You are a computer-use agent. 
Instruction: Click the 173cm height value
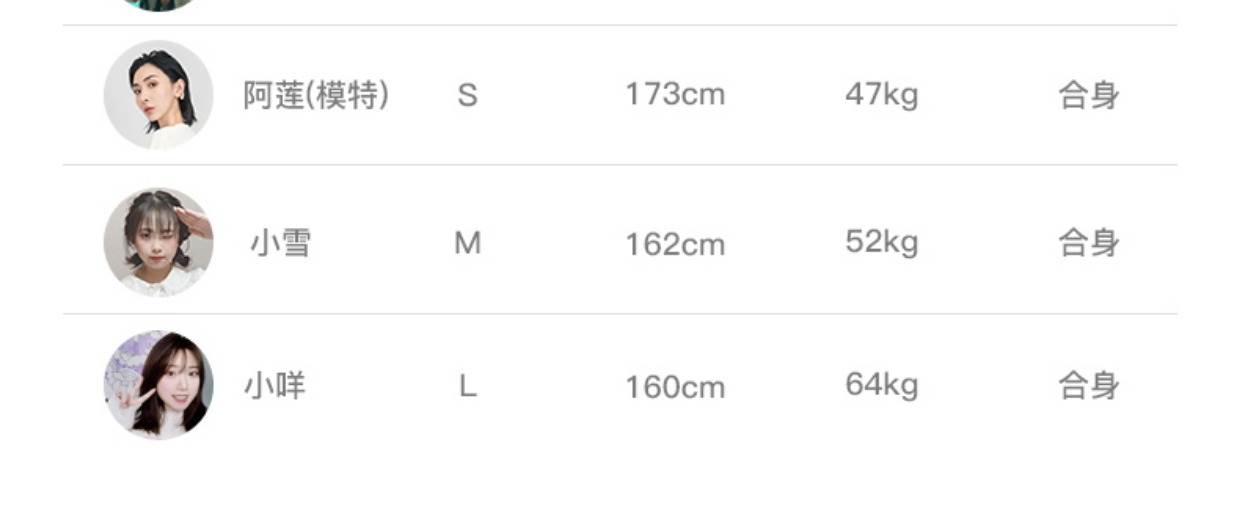[675, 96]
